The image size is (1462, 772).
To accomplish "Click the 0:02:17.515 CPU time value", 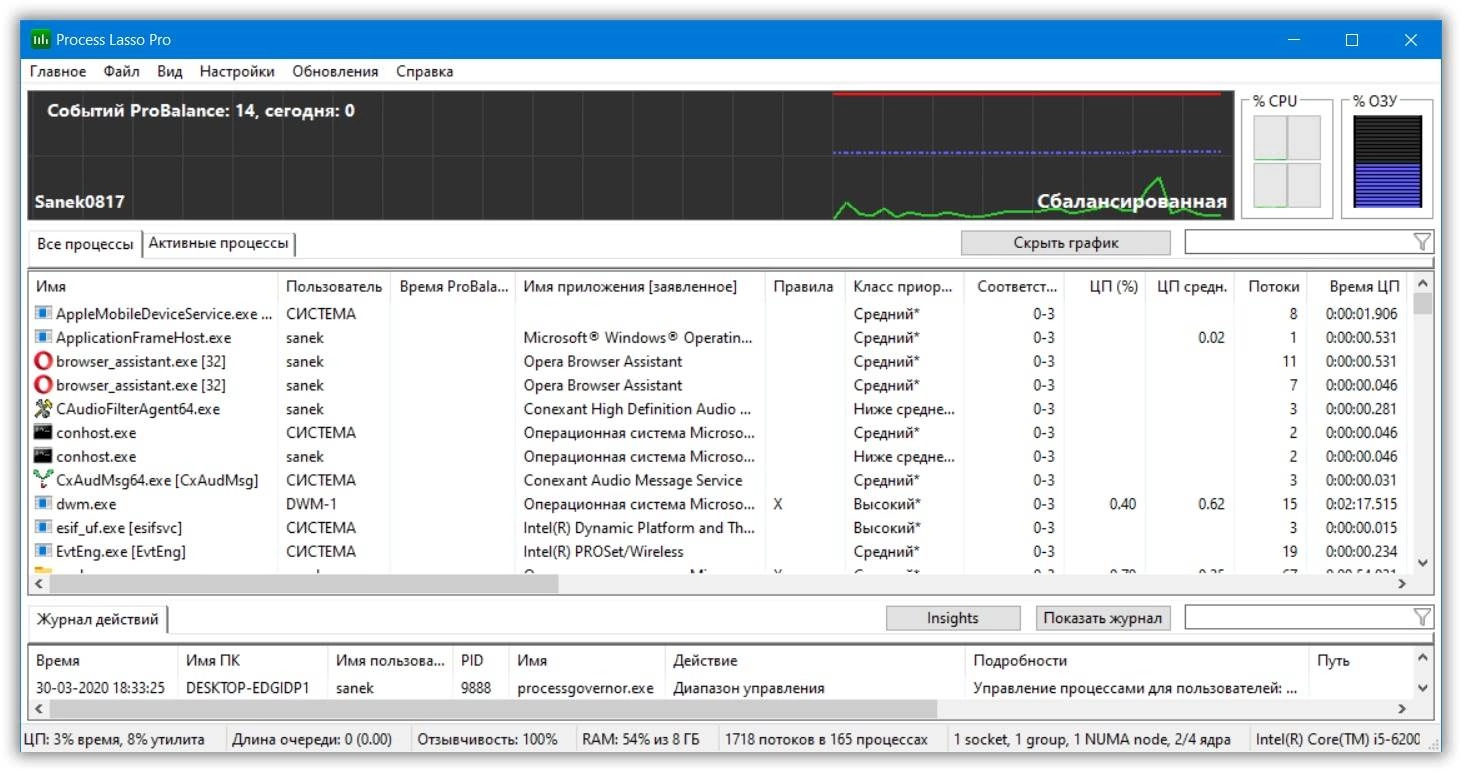I will tap(1361, 504).
